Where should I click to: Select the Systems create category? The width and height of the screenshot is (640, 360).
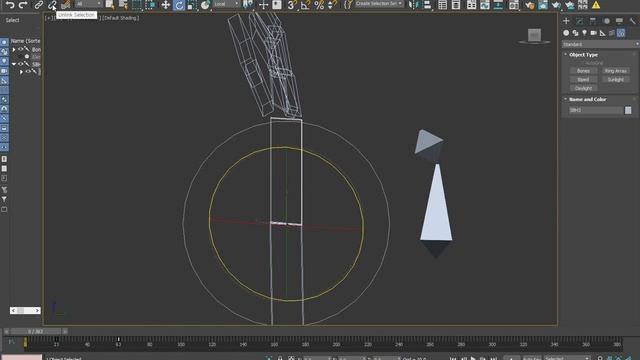[x=621, y=33]
